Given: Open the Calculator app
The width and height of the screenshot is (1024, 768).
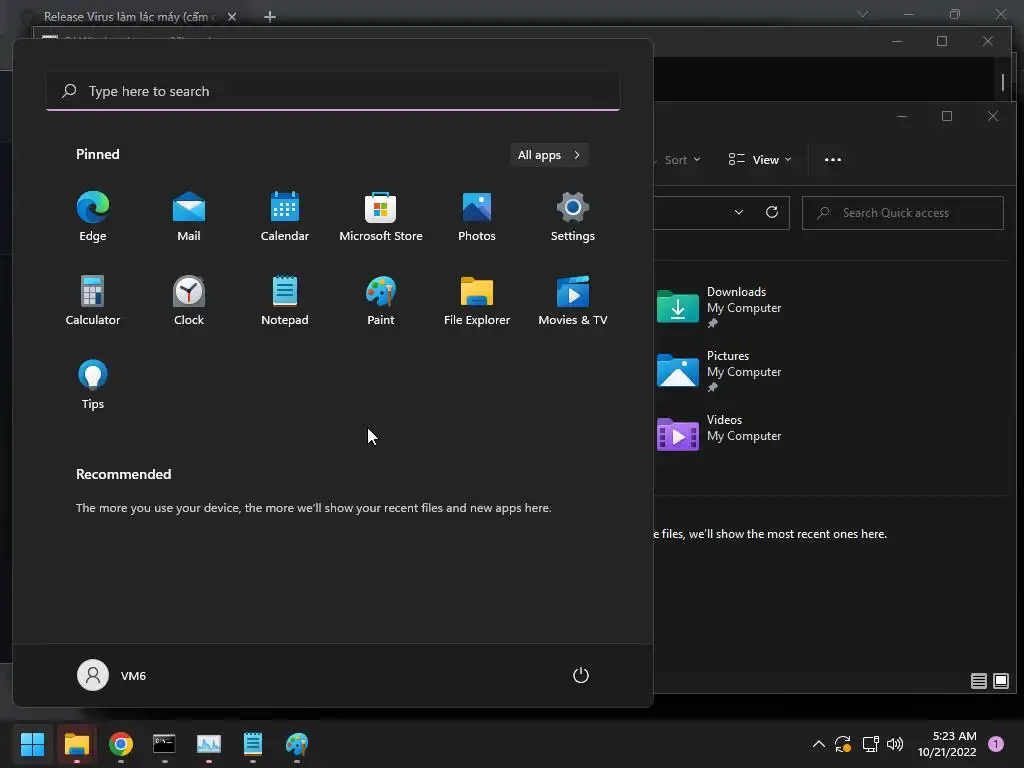Looking at the screenshot, I should coord(93,301).
